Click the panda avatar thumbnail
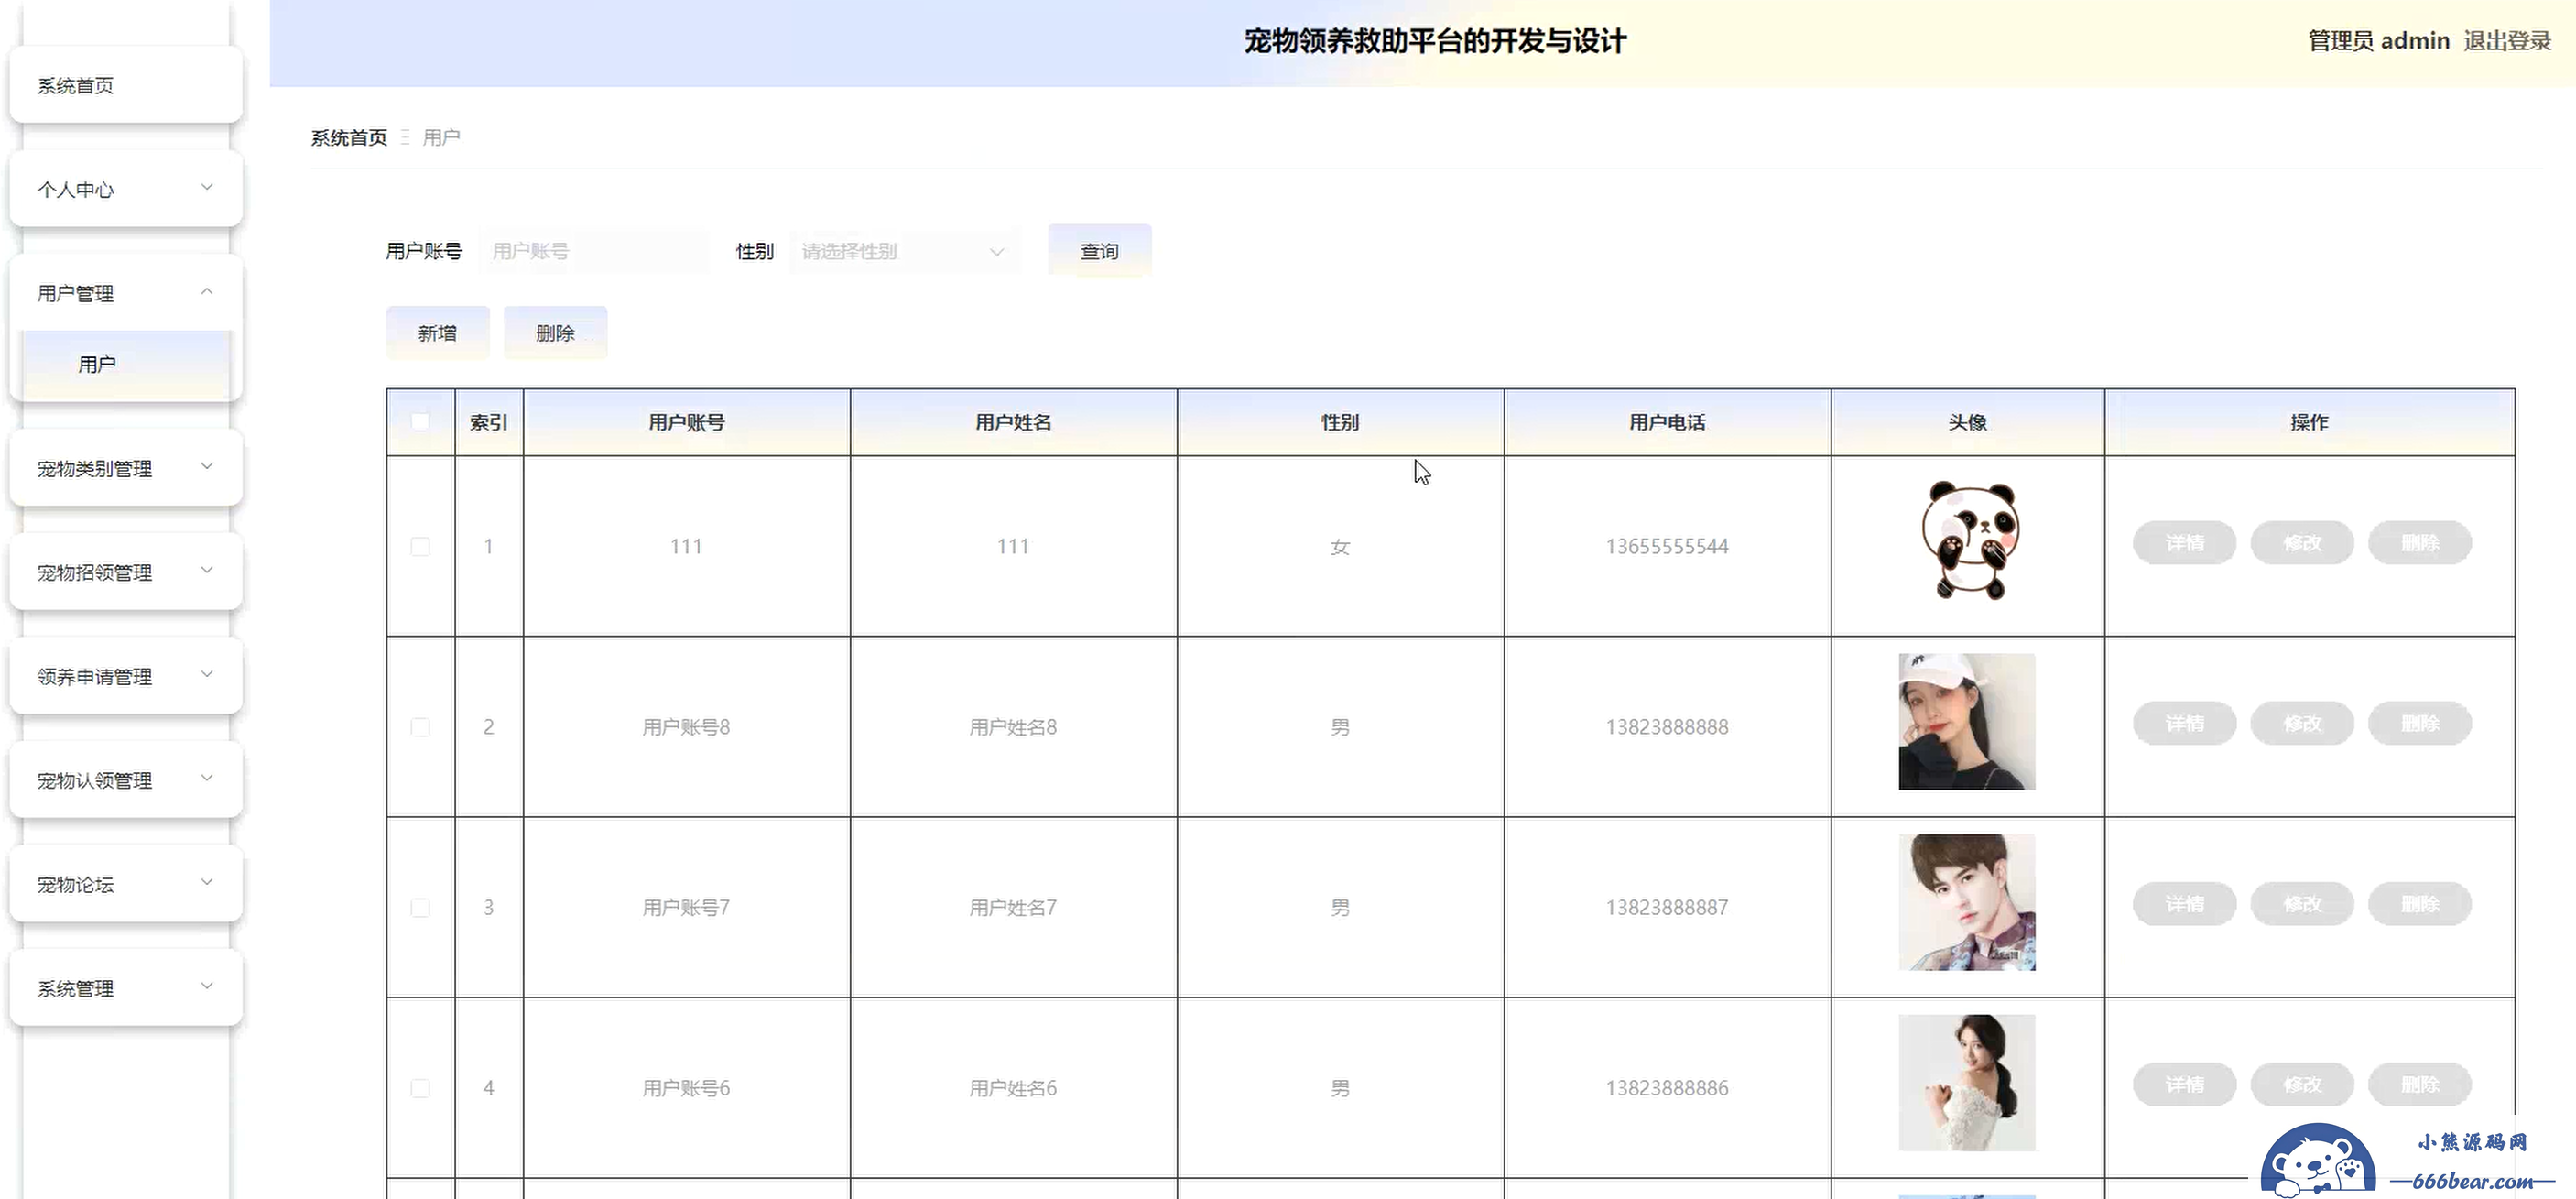Screen dimensions: 2576x1199 (1968, 541)
